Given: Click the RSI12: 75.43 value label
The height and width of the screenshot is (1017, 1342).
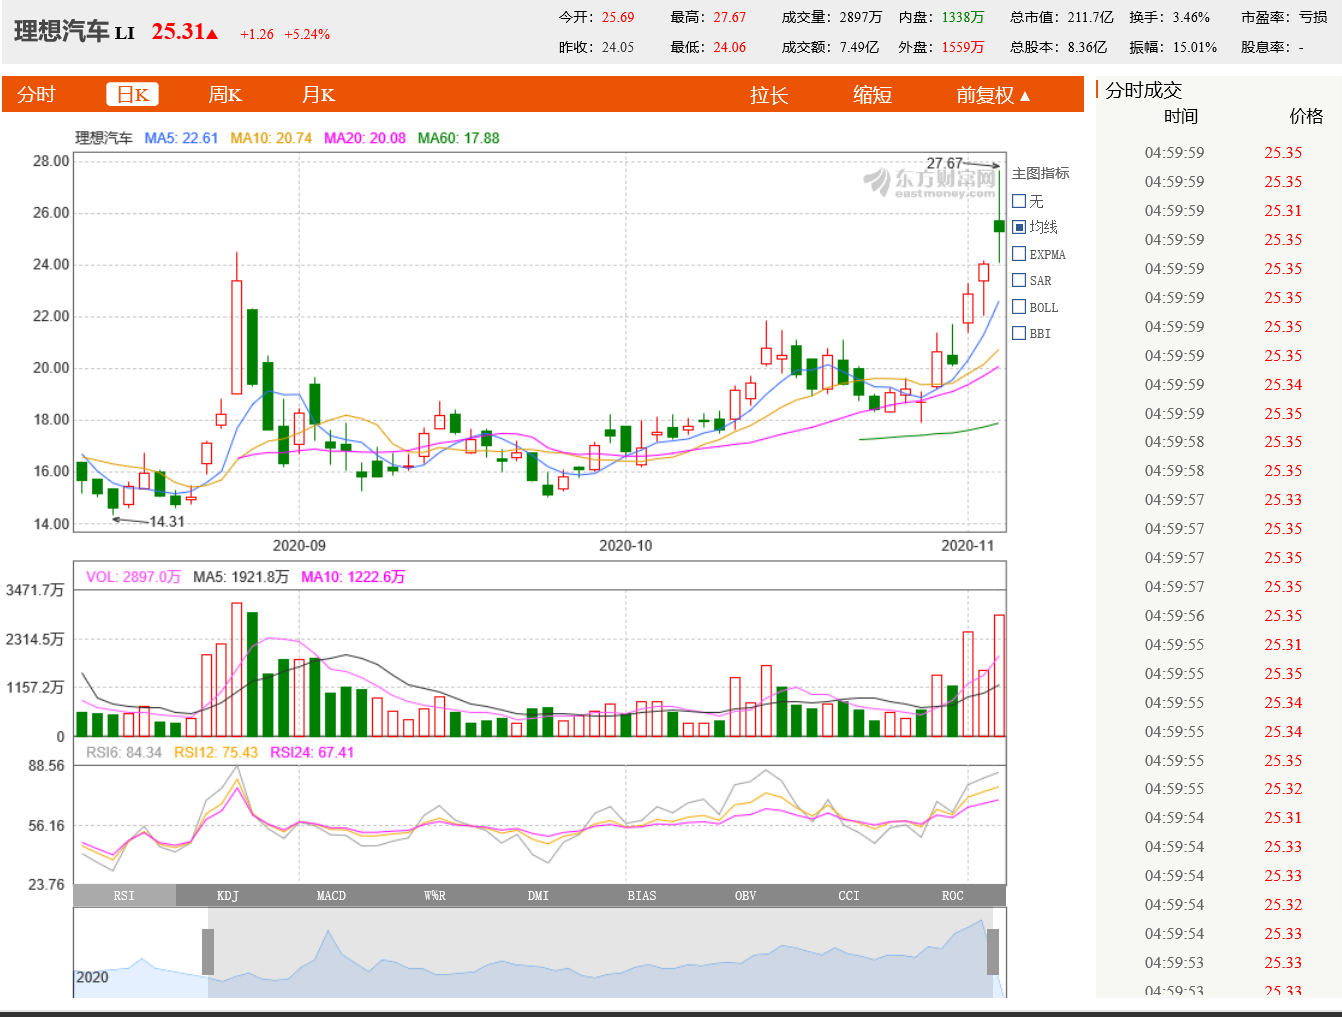Looking at the screenshot, I should point(216,752).
